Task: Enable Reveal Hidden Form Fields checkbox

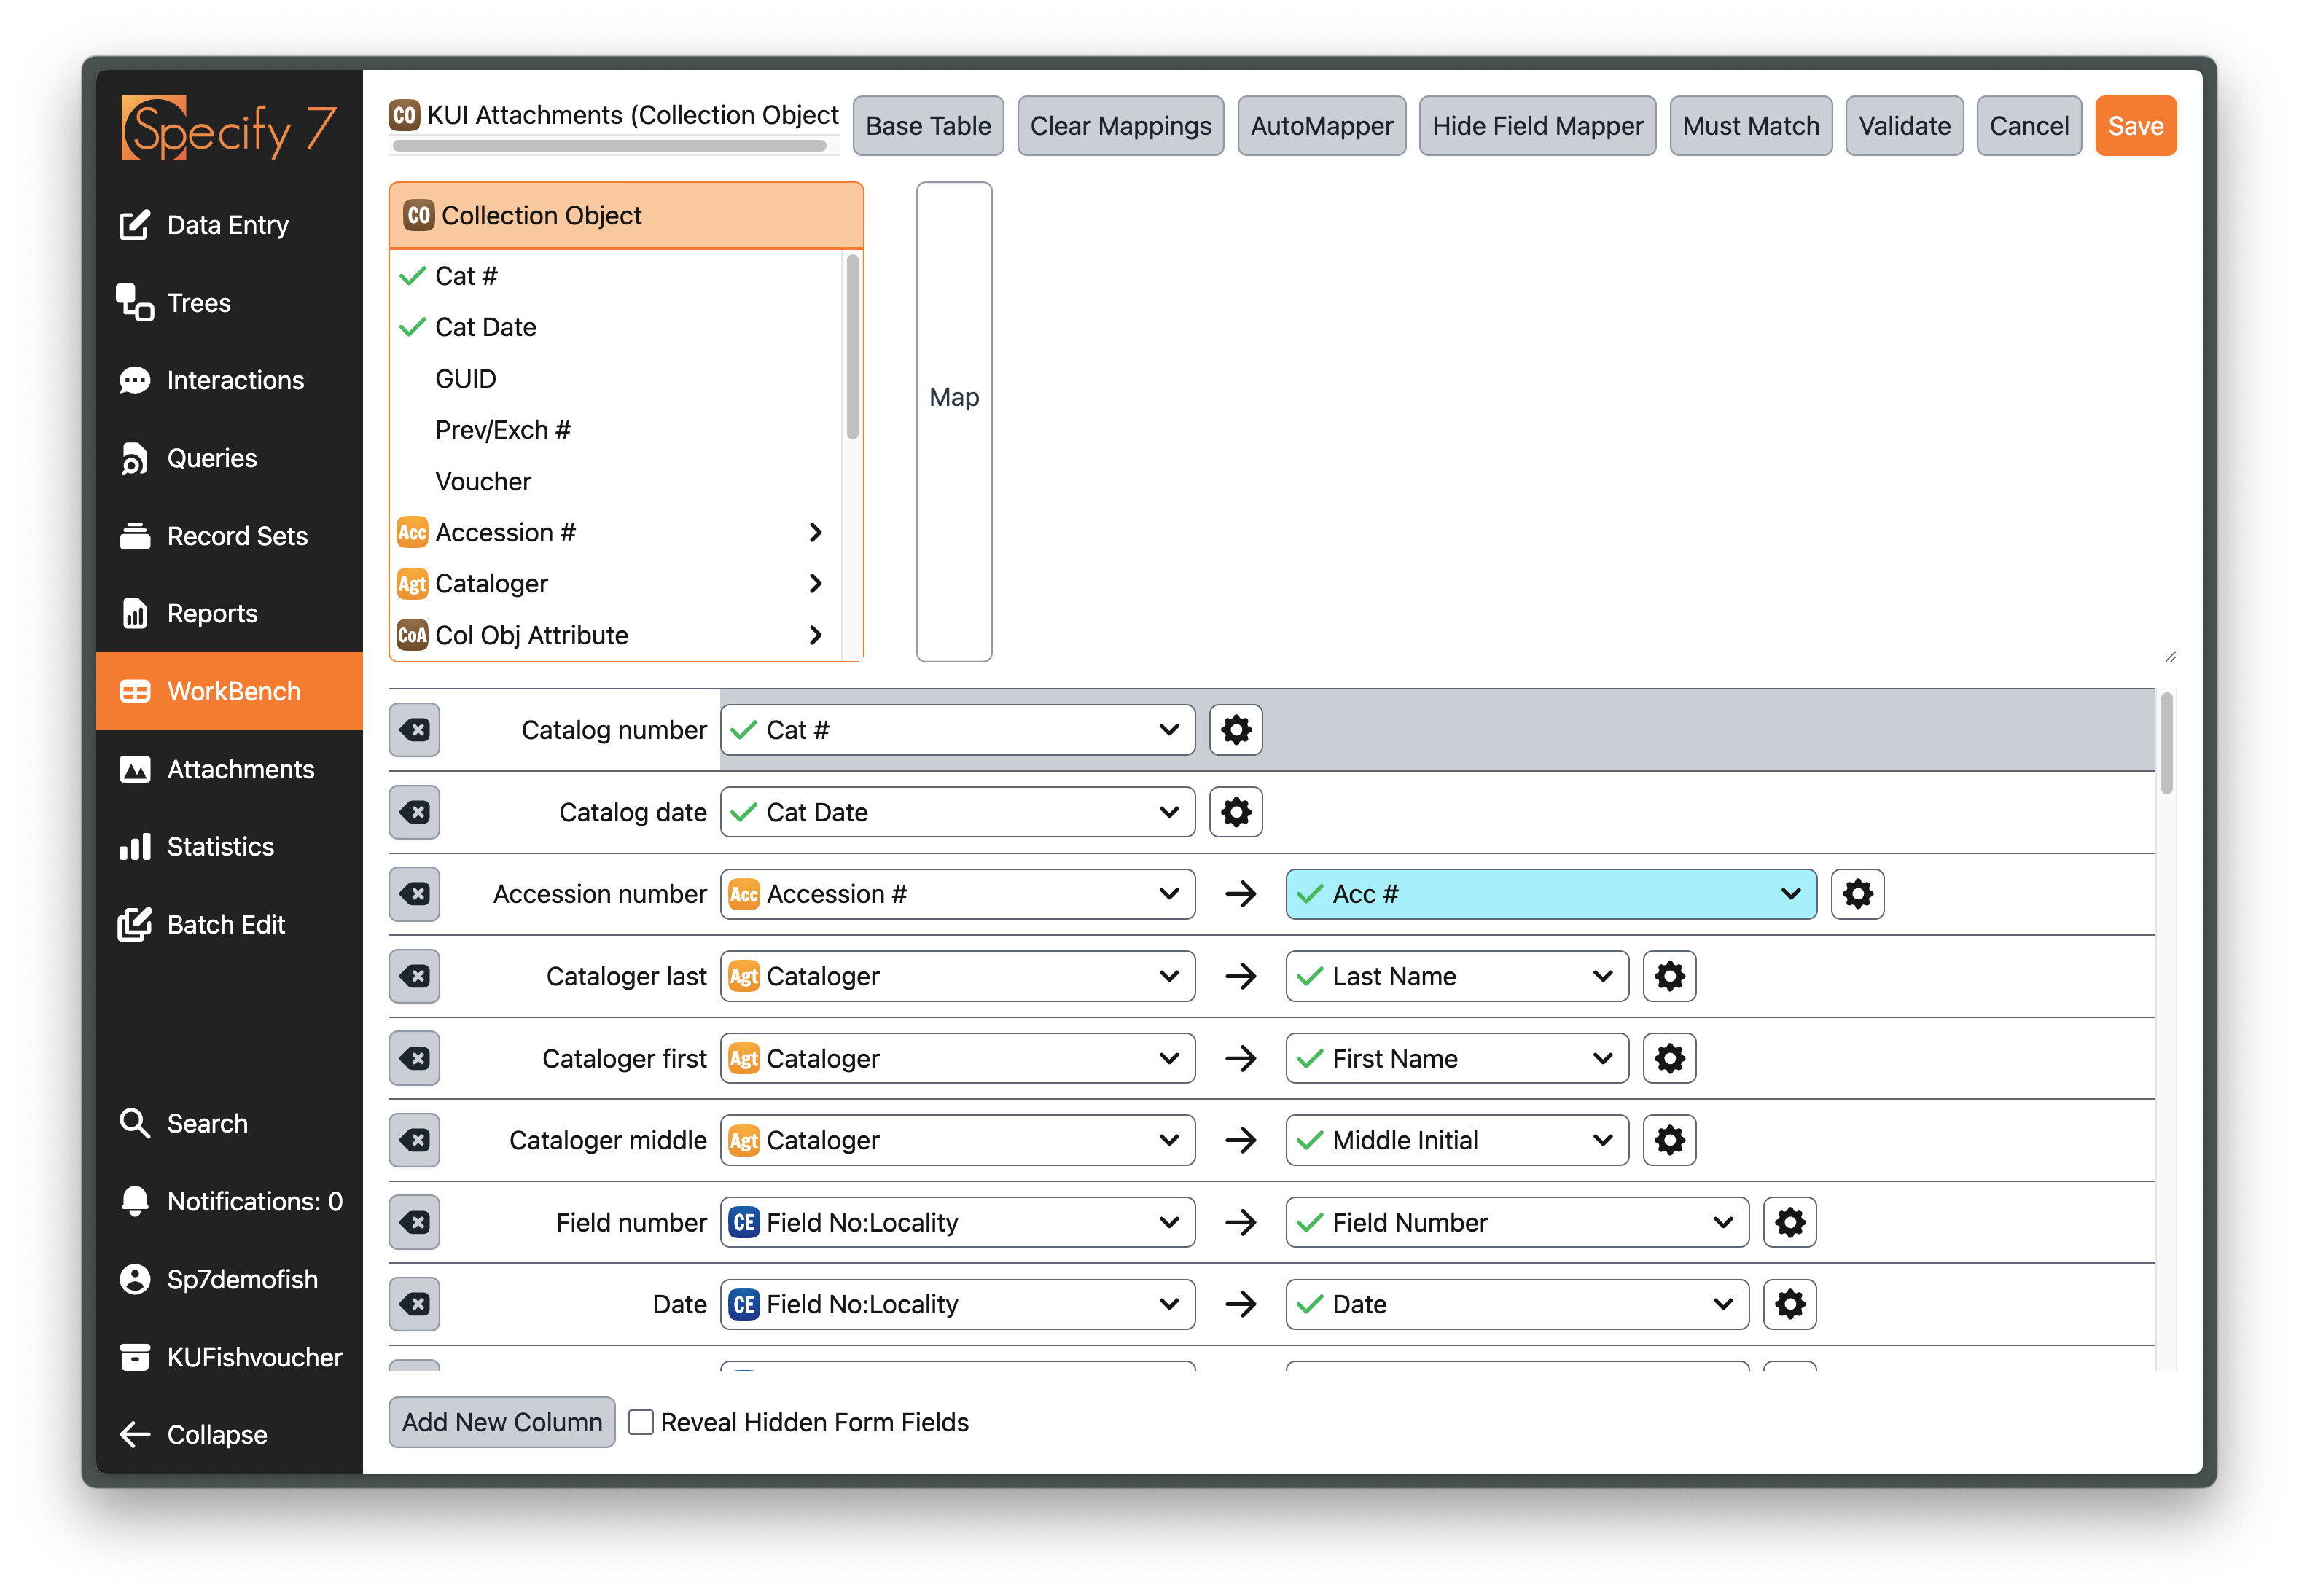Action: [x=641, y=1422]
